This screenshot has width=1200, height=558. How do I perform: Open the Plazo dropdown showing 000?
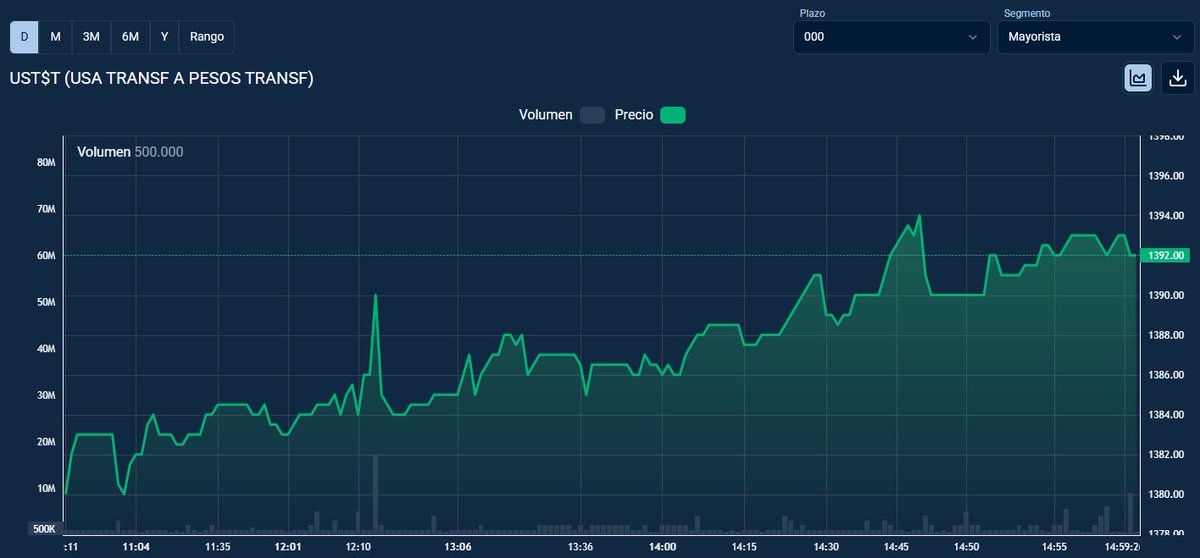pos(892,37)
